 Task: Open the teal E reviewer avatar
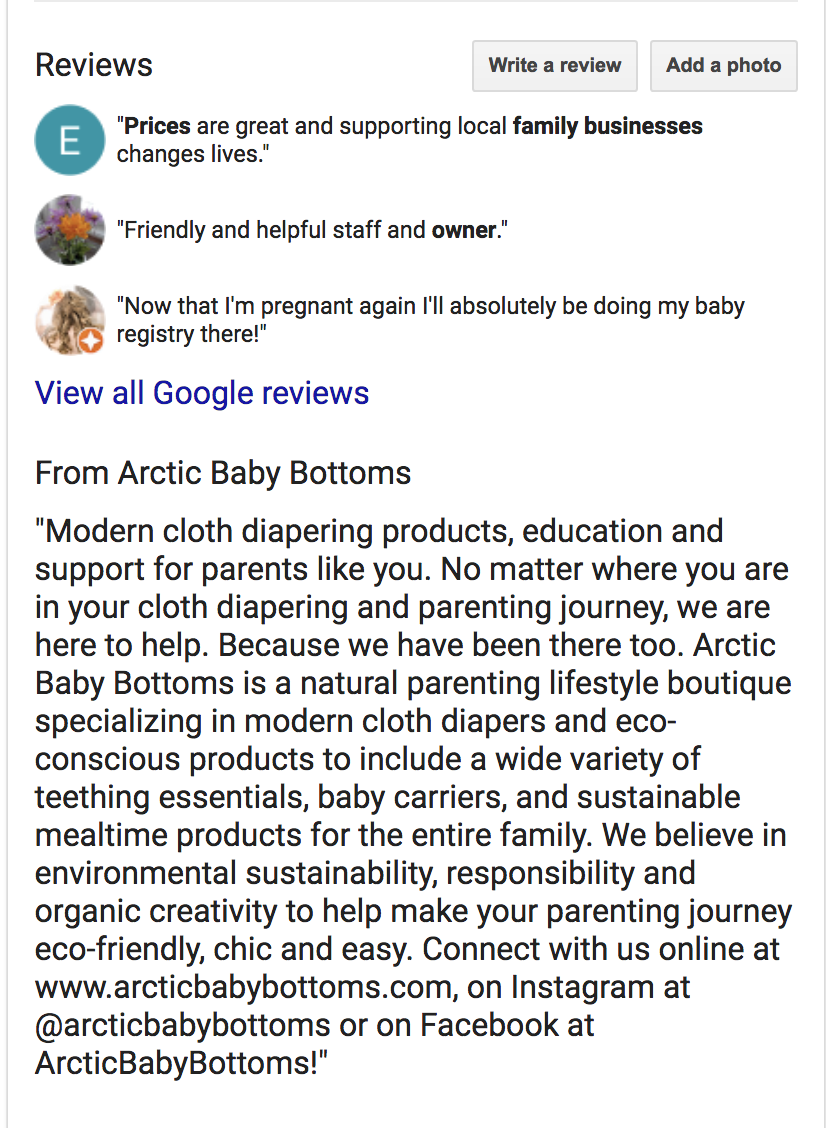point(70,140)
